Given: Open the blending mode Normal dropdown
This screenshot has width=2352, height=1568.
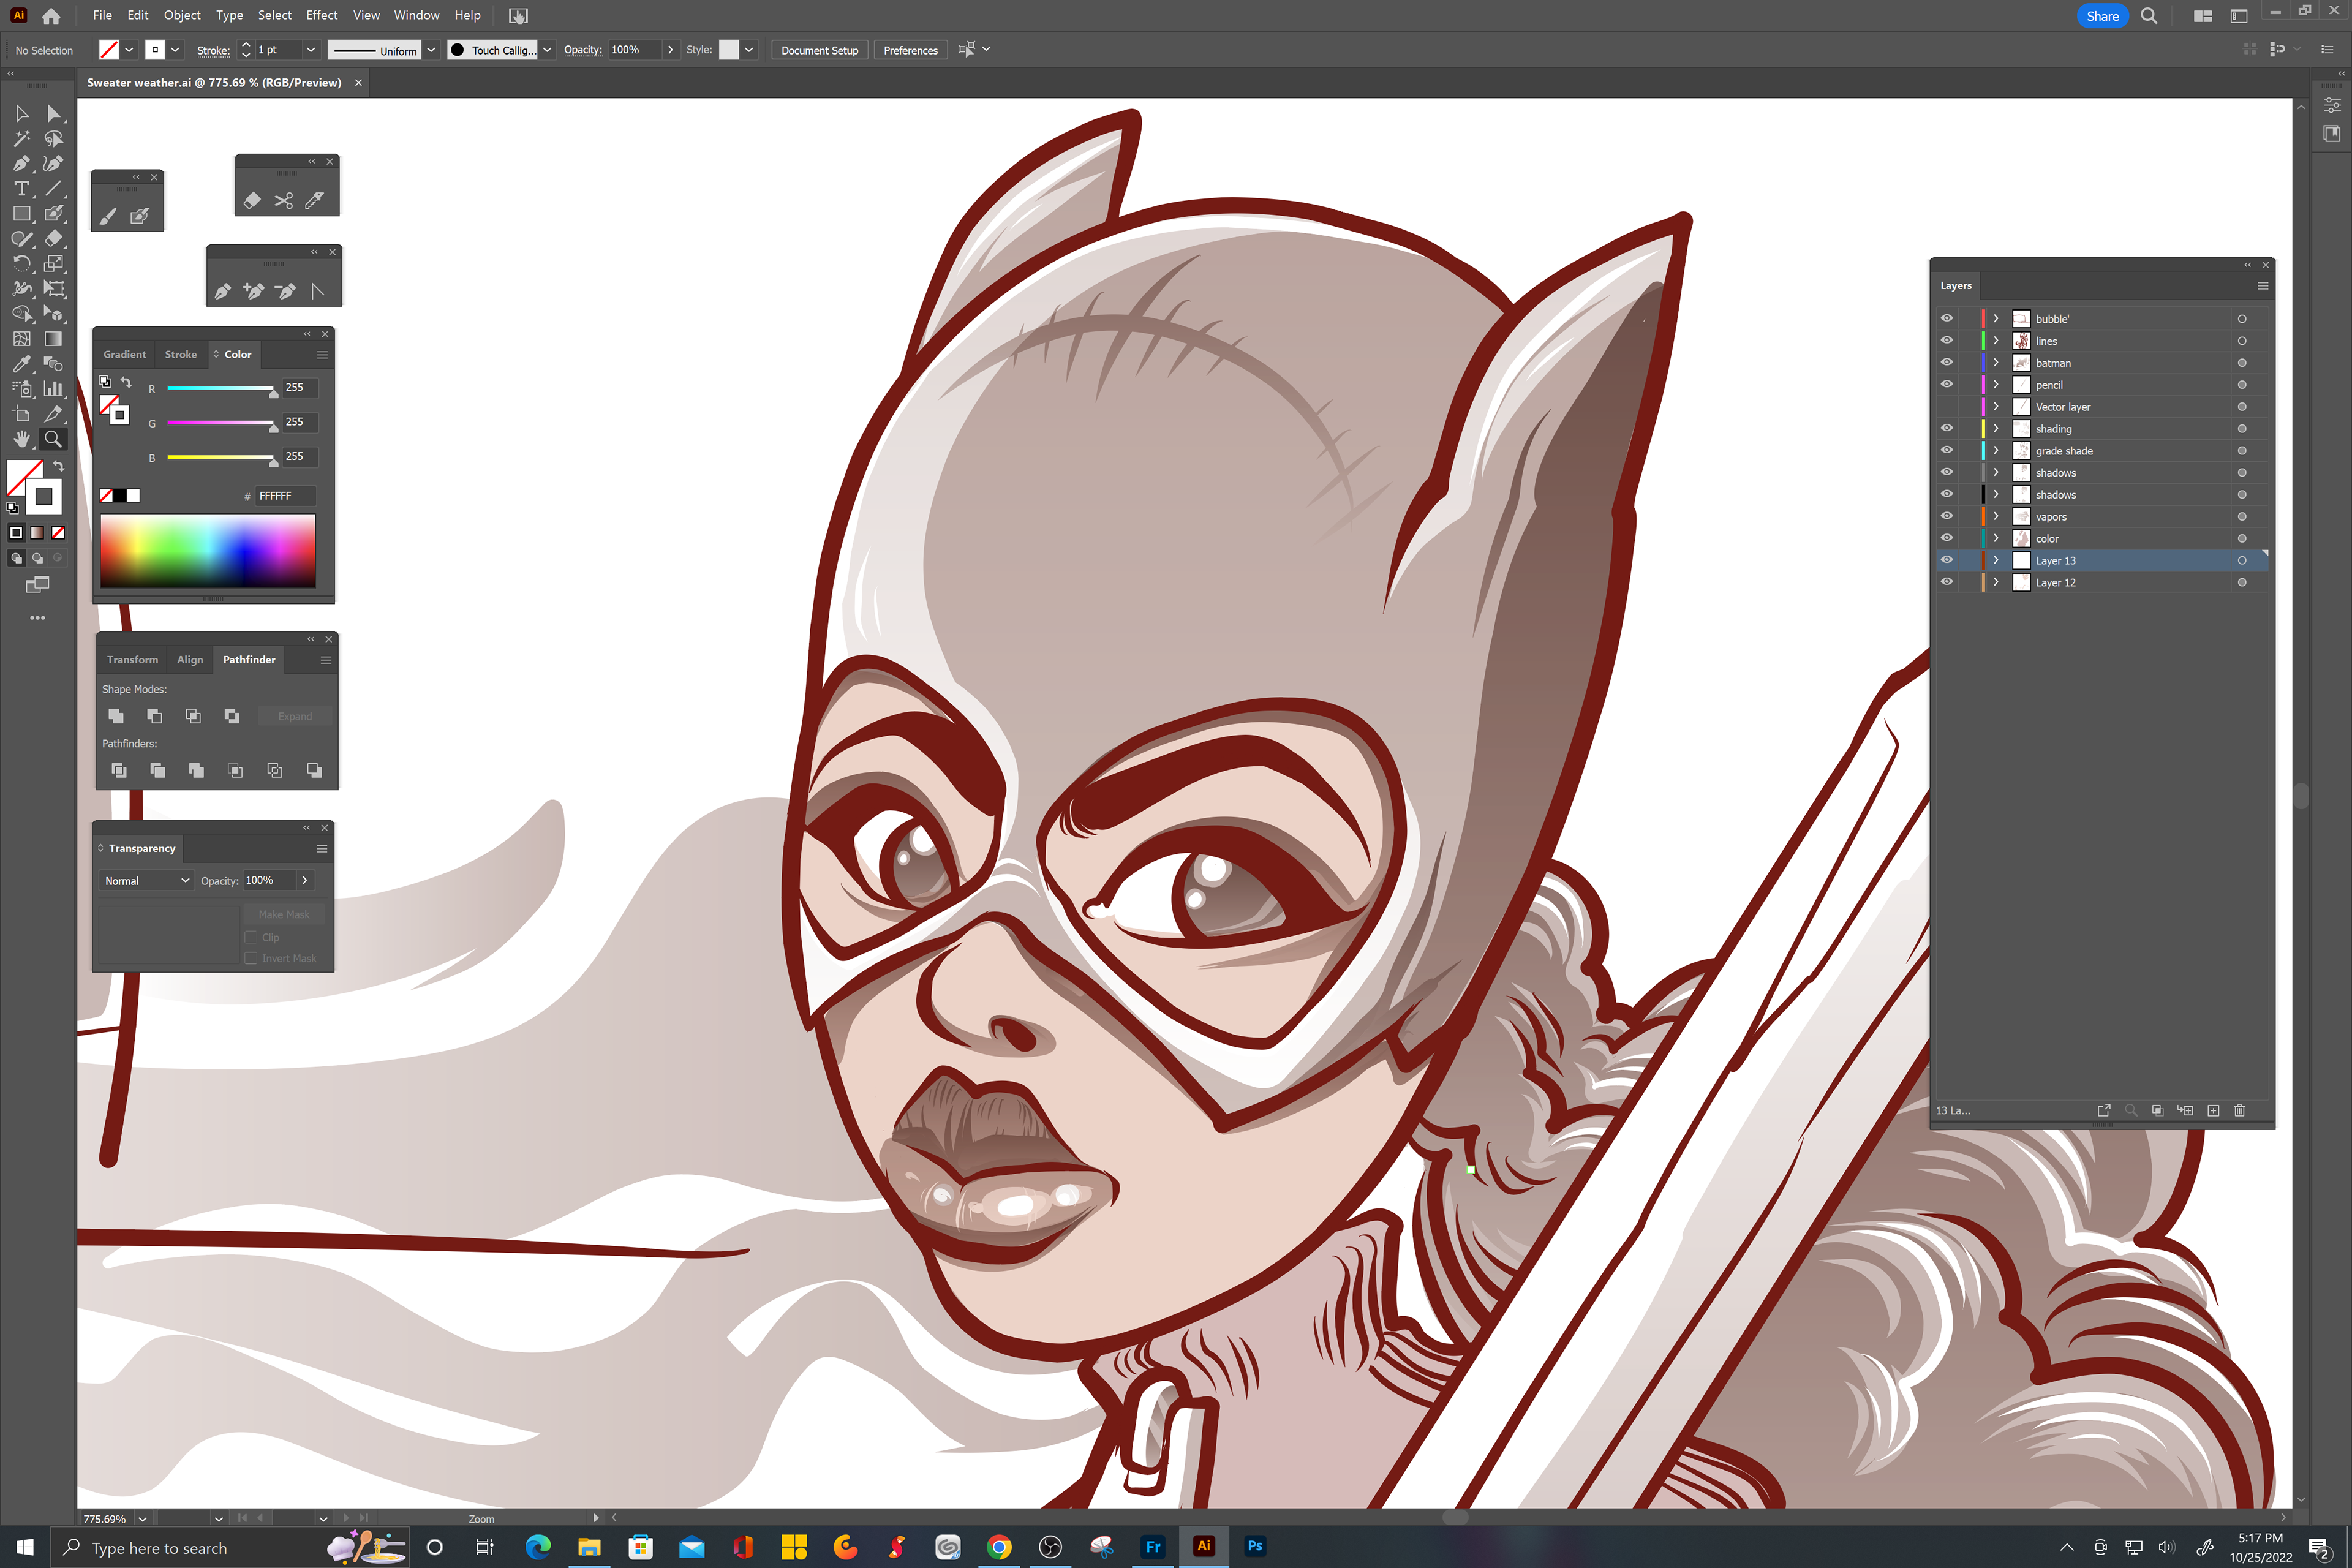Looking at the screenshot, I should click(x=146, y=881).
